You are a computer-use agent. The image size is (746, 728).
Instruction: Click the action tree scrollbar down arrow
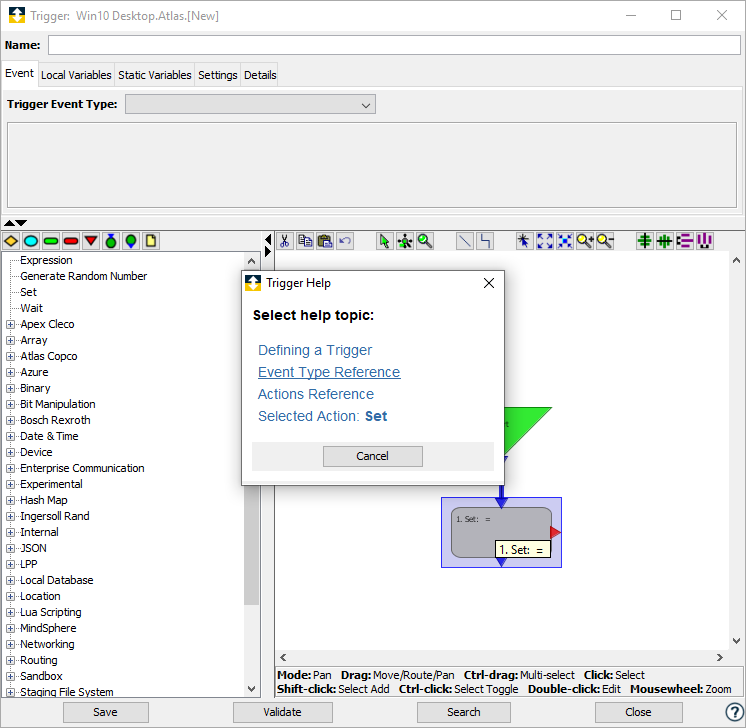252,689
